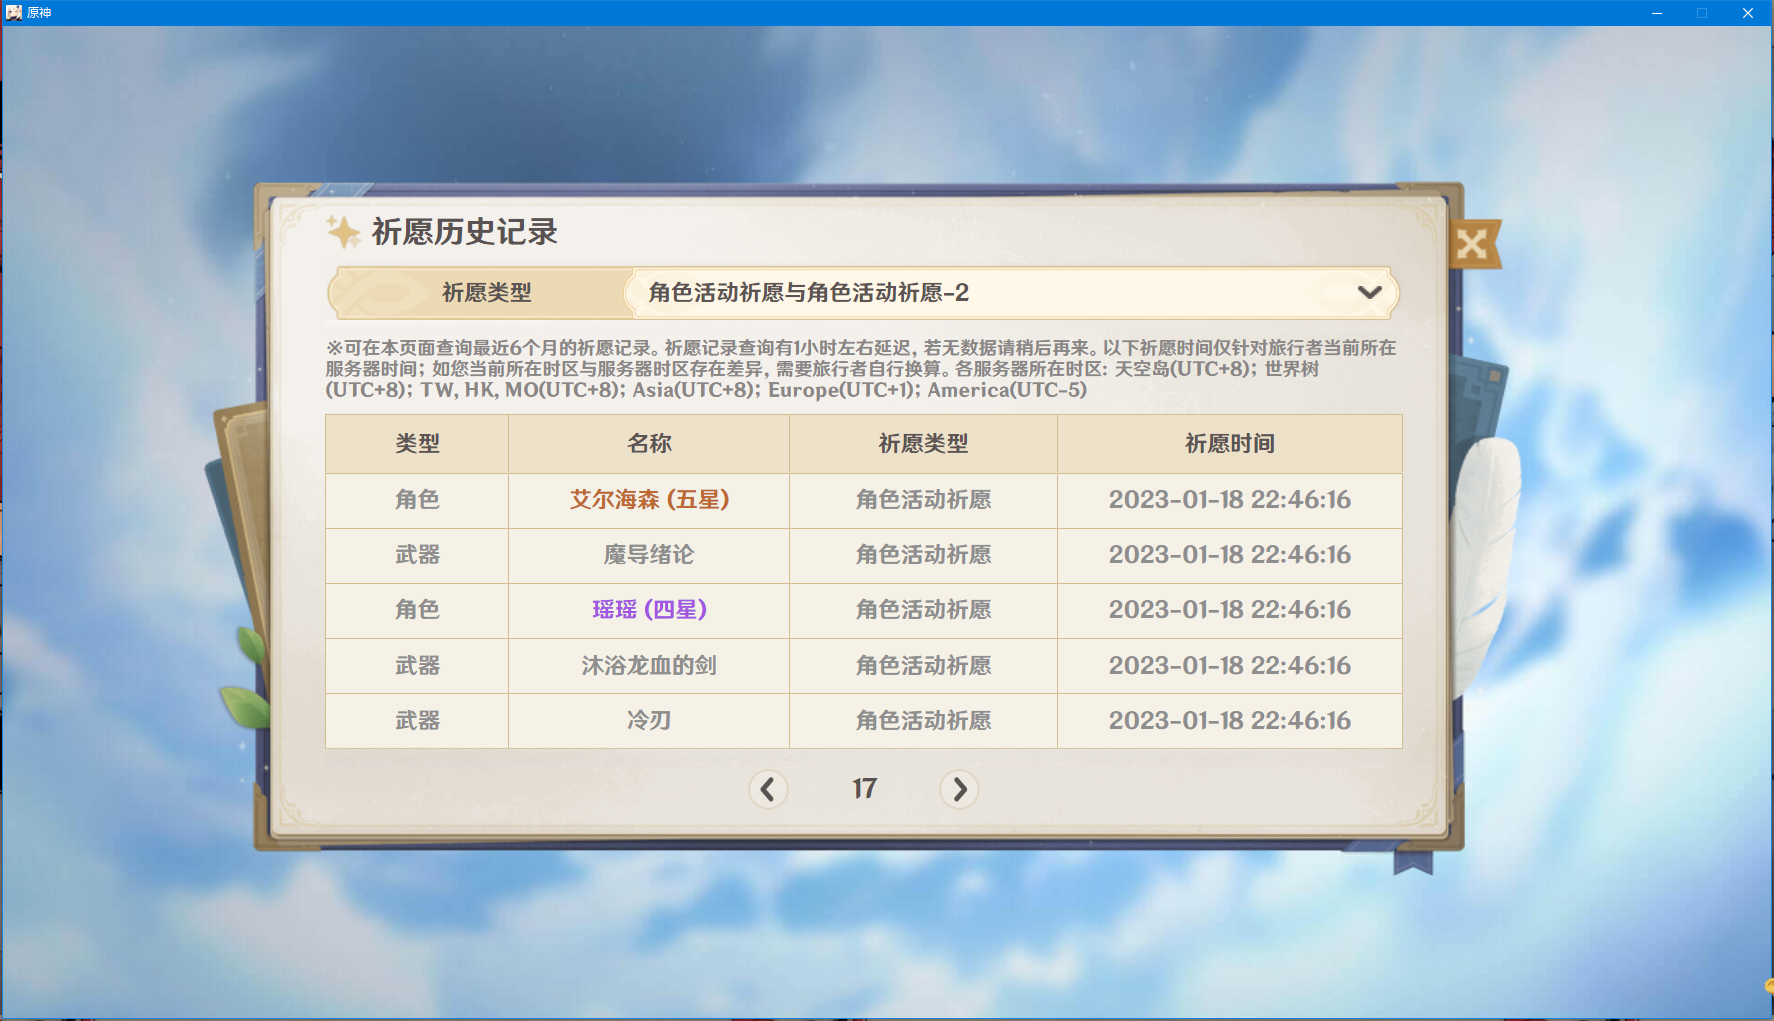Go to previous wish history page
Viewport: 1774px width, 1021px height.
coord(768,789)
